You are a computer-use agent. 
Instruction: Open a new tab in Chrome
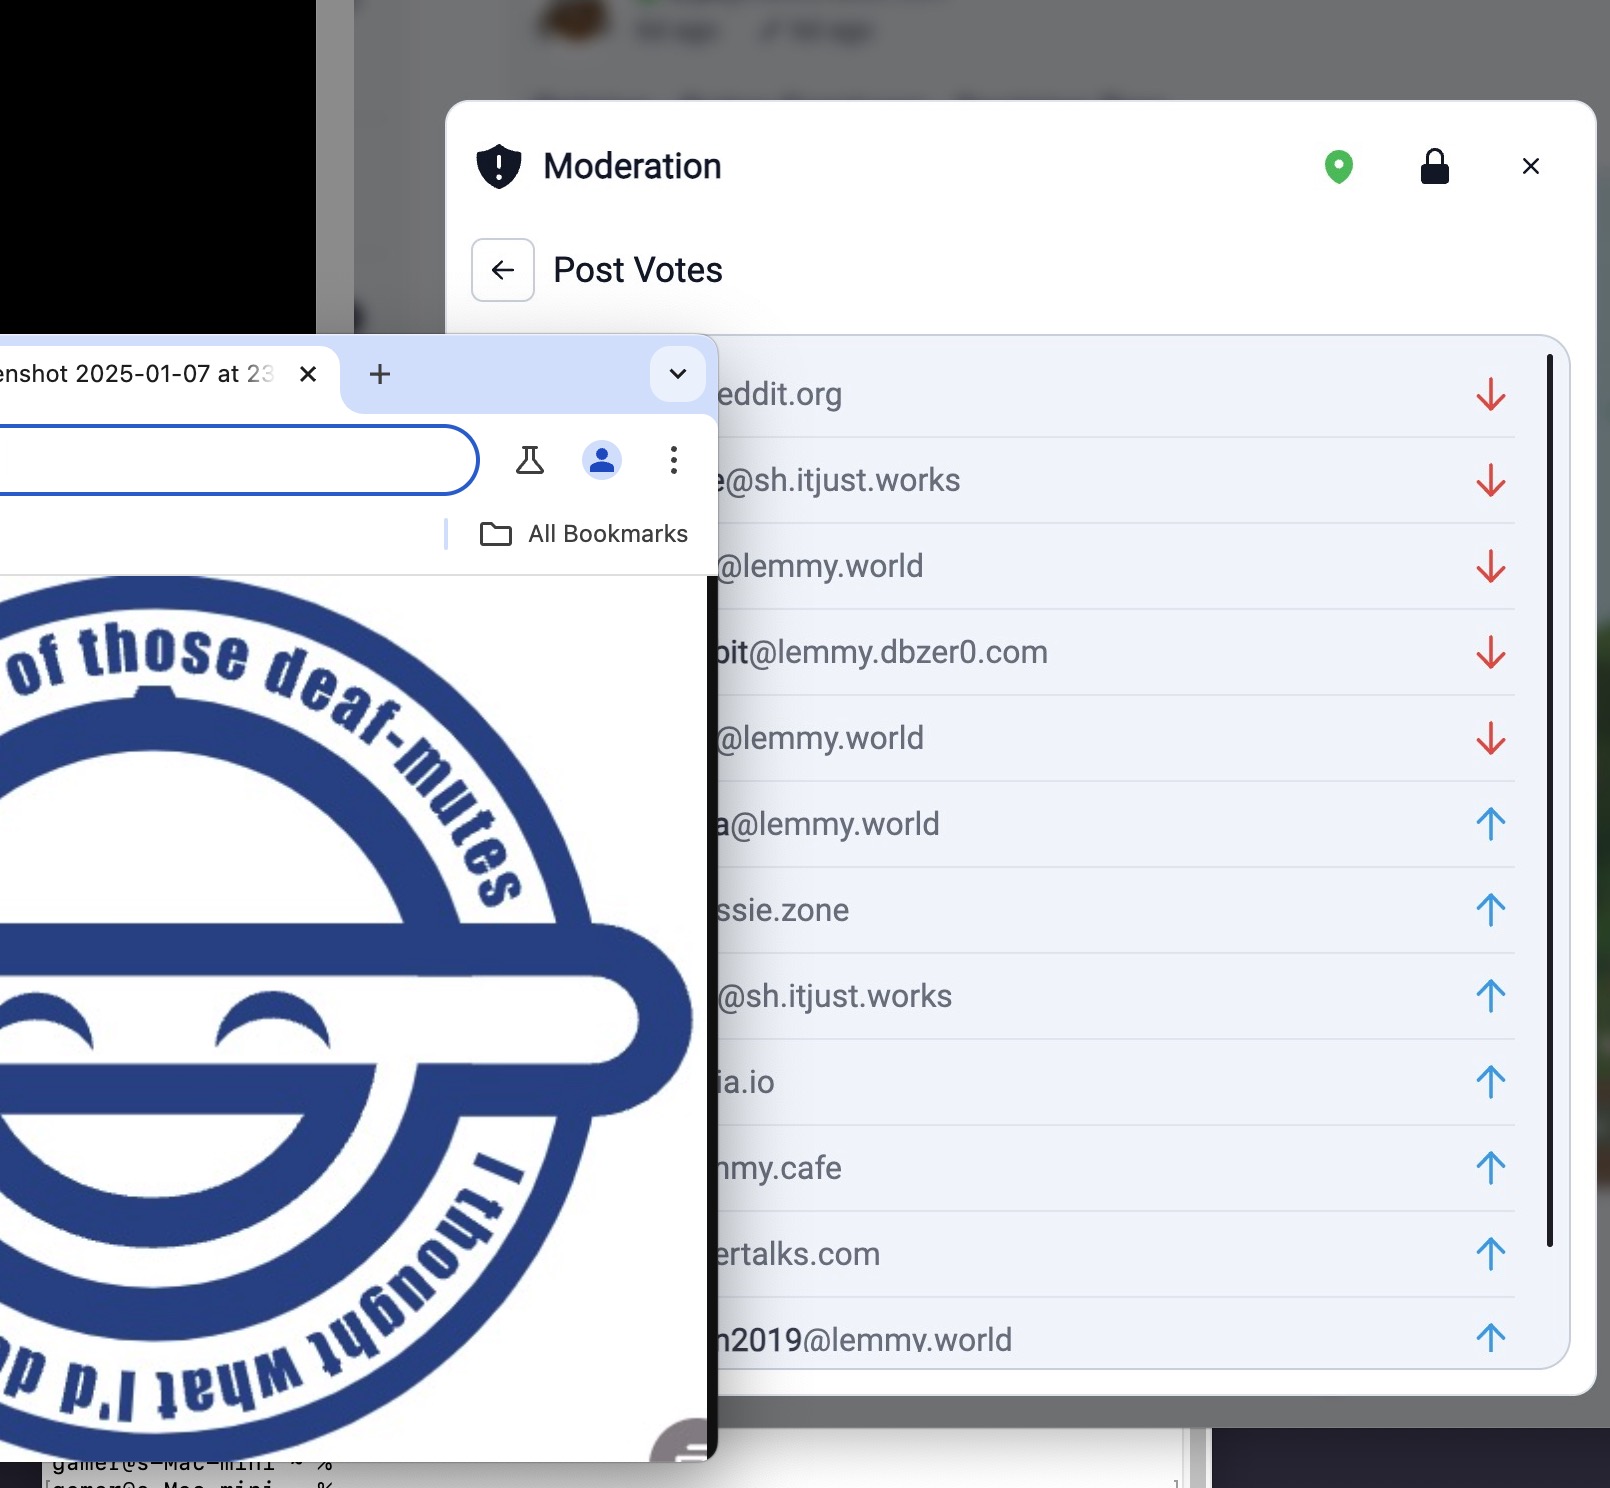pyautogui.click(x=380, y=374)
